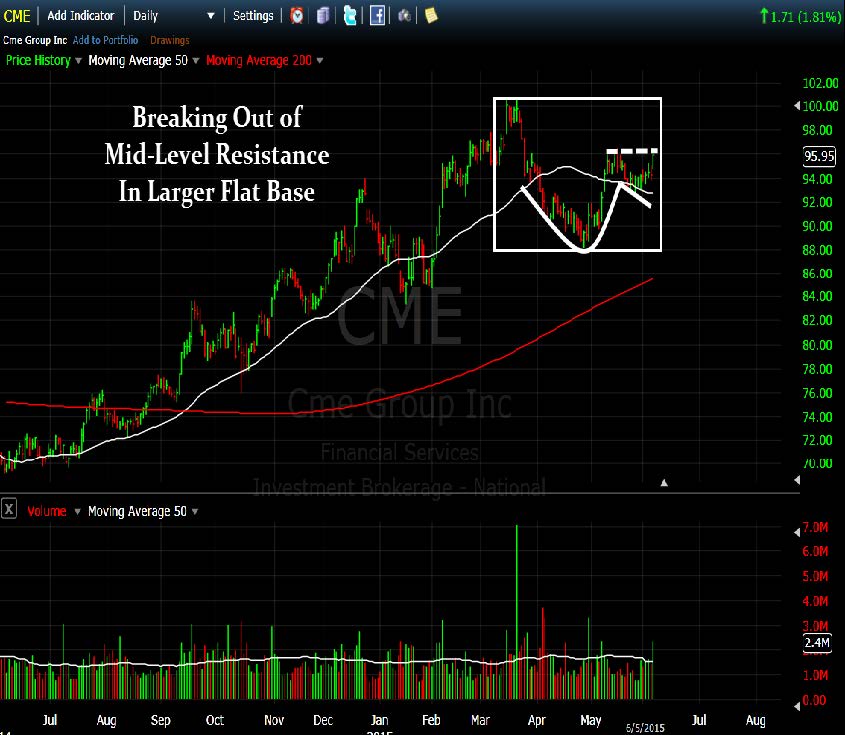Click the 2.4M current volume label

817,642
